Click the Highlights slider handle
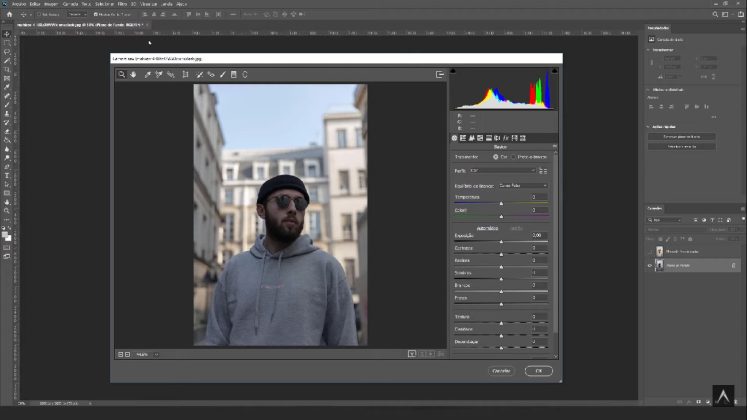 pos(501,267)
